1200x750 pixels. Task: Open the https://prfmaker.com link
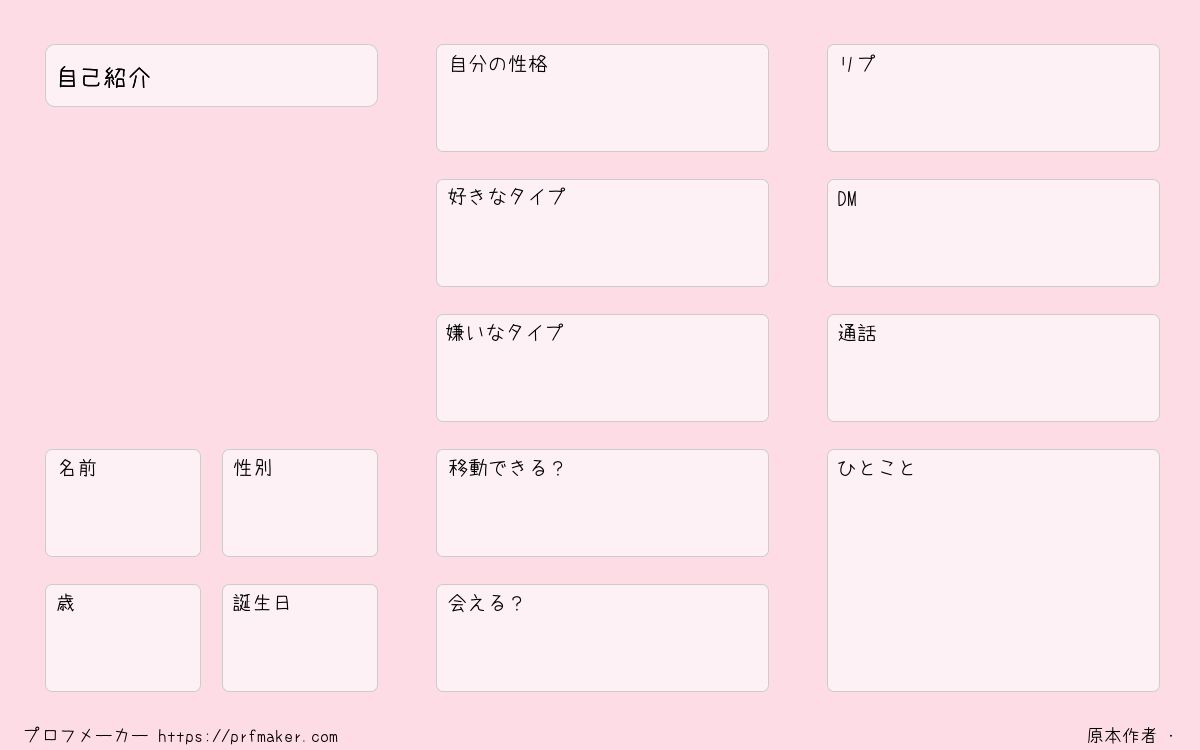tap(248, 737)
